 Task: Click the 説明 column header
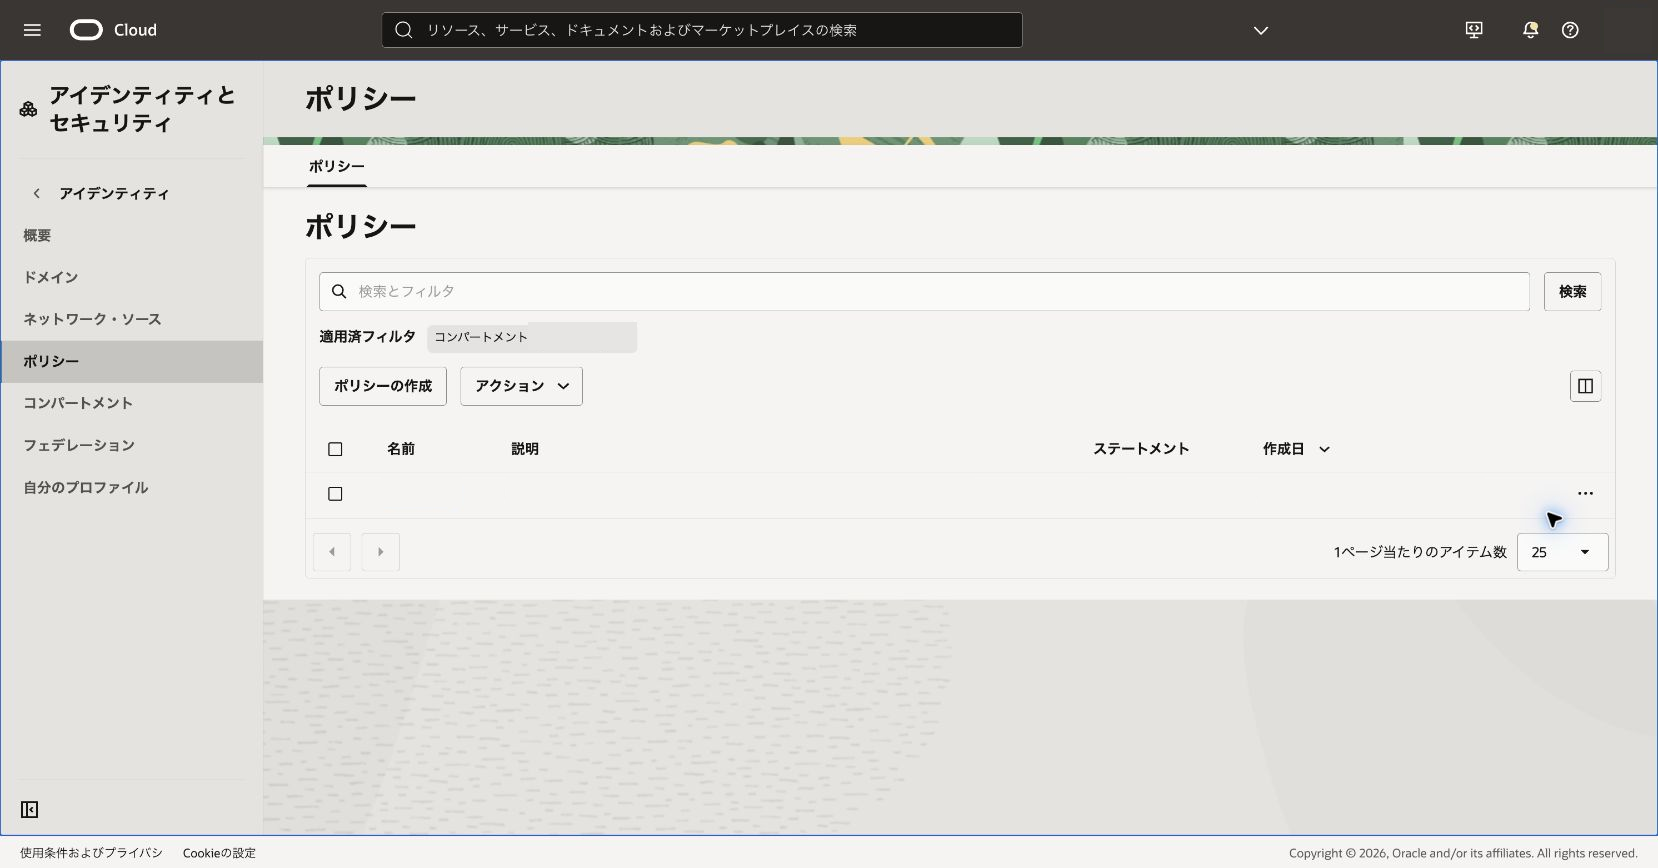525,449
